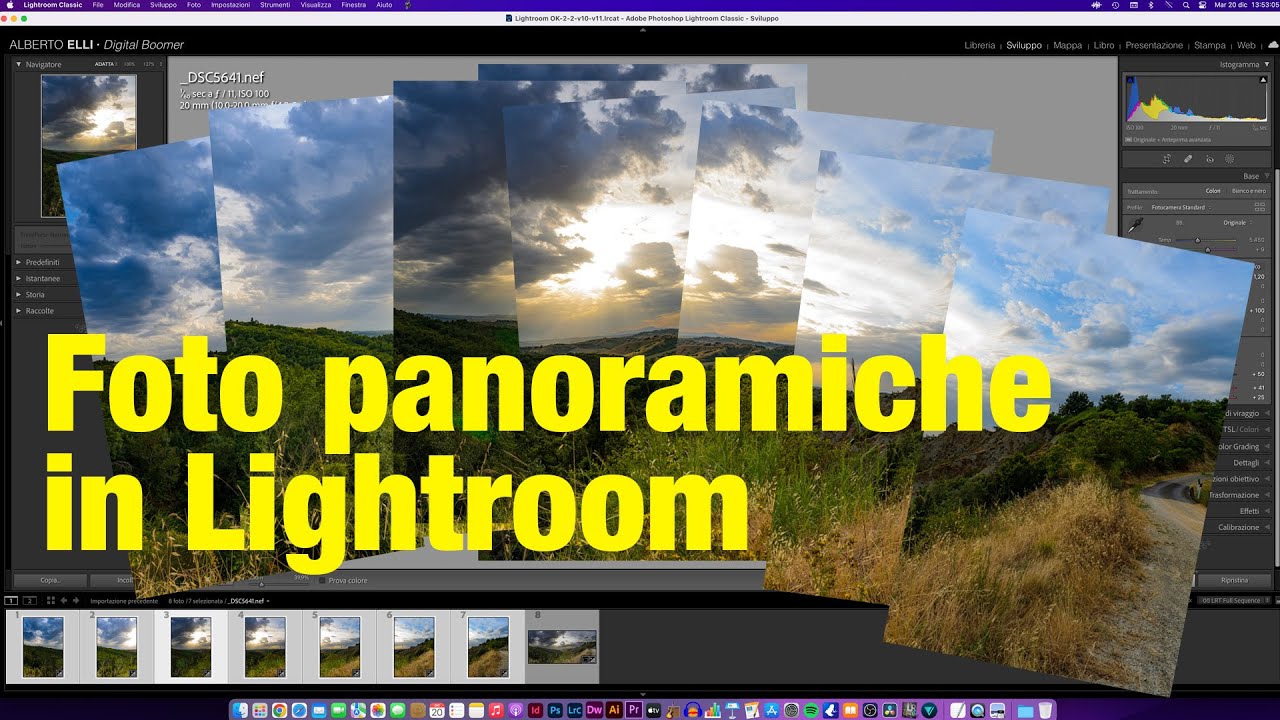Image resolution: width=1280 pixels, height=720 pixels.
Task: Expand the Raccolte panel
Action: pos(18,311)
